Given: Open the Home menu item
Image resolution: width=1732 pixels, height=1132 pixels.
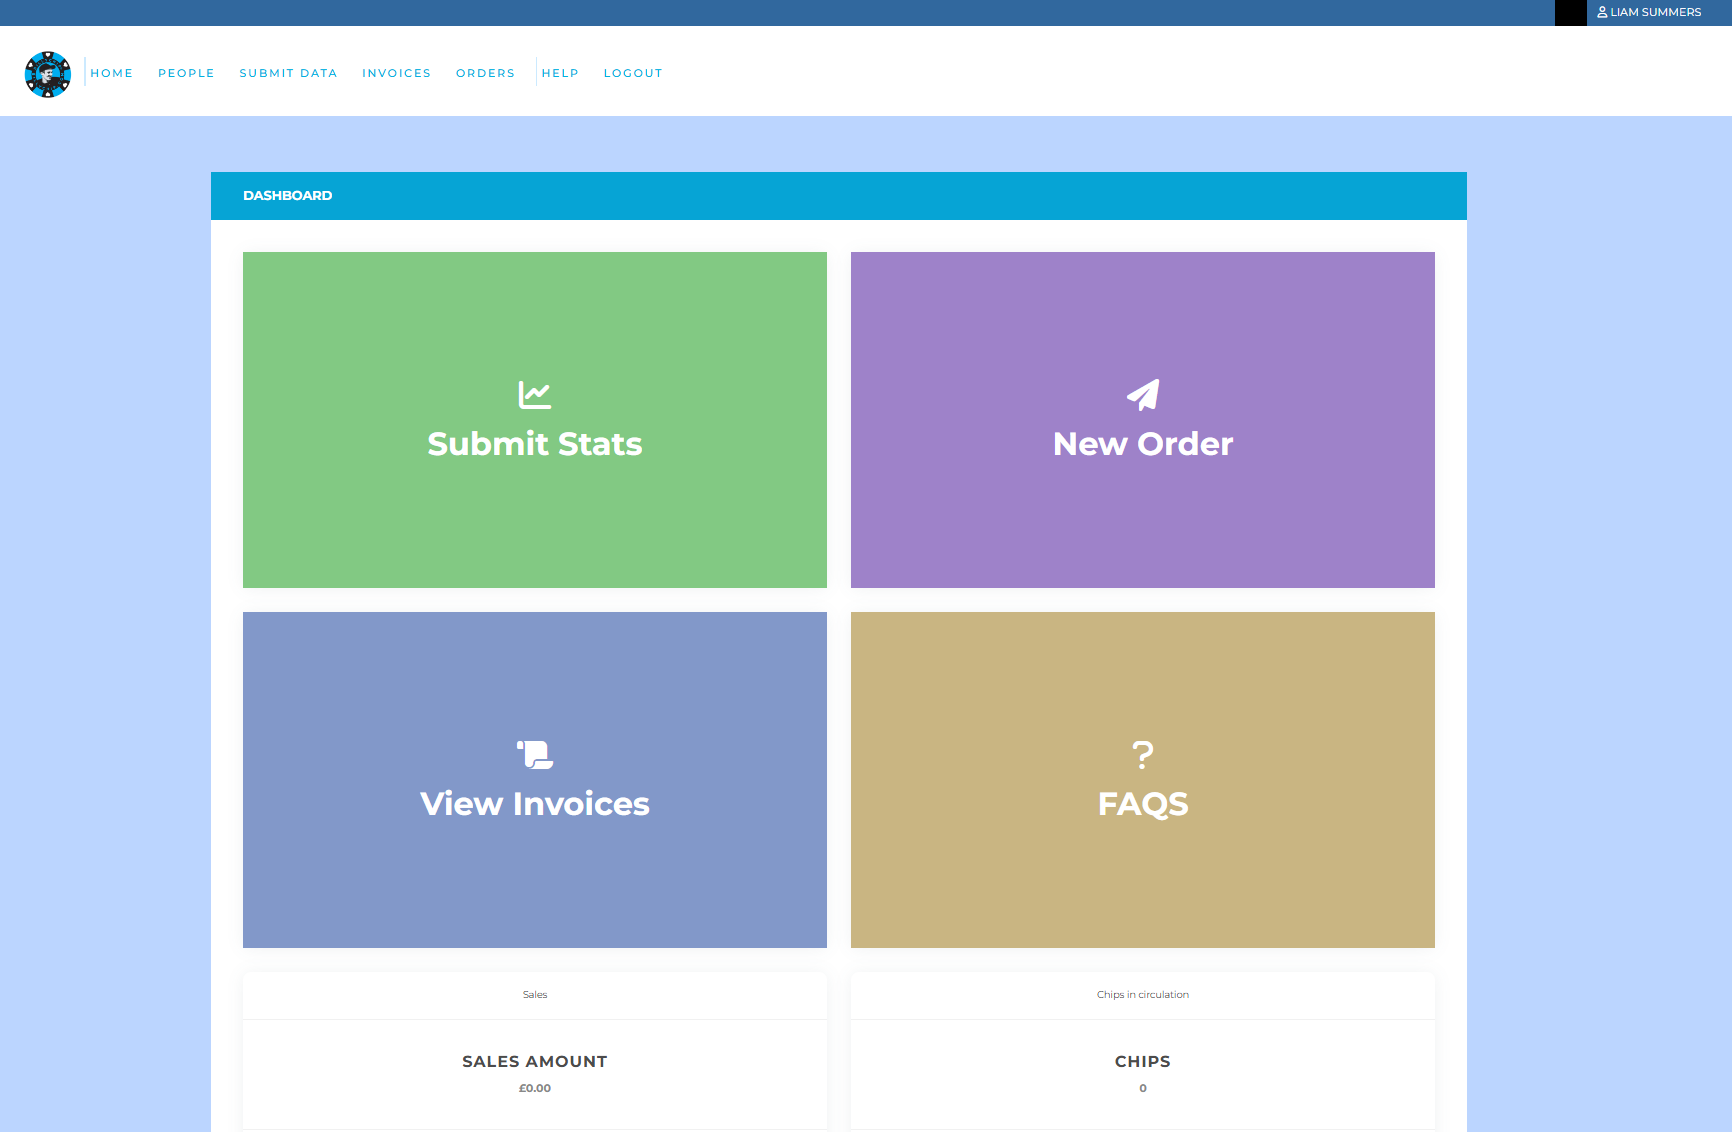Looking at the screenshot, I should [112, 73].
